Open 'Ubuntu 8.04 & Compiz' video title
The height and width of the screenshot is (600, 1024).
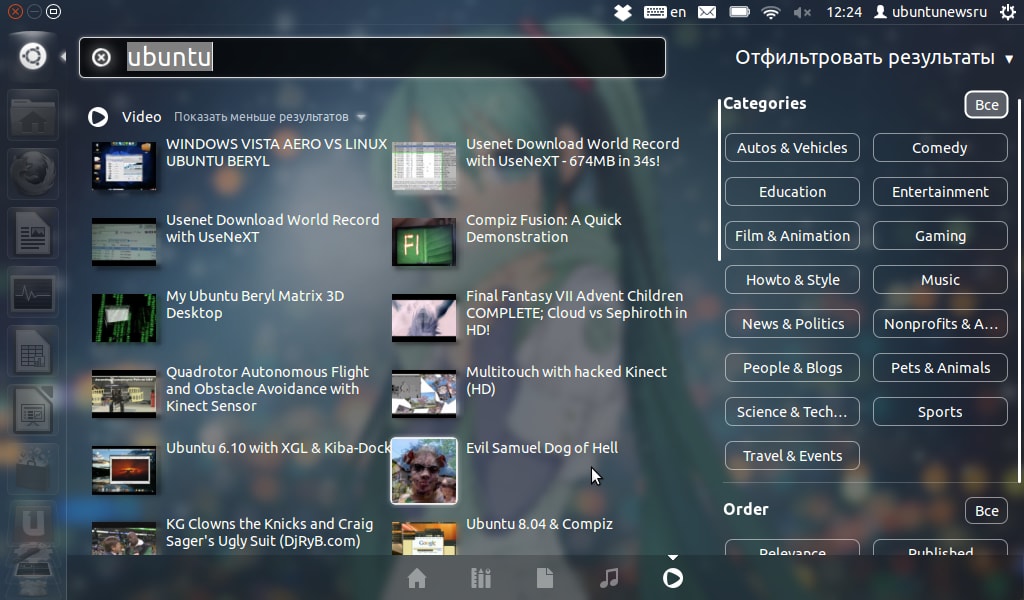click(x=539, y=524)
